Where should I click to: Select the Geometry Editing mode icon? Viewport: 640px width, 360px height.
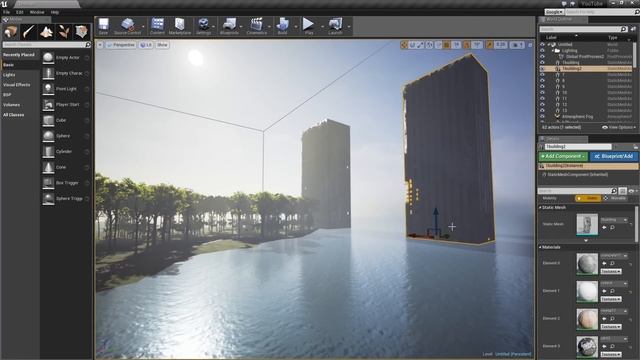click(x=81, y=32)
